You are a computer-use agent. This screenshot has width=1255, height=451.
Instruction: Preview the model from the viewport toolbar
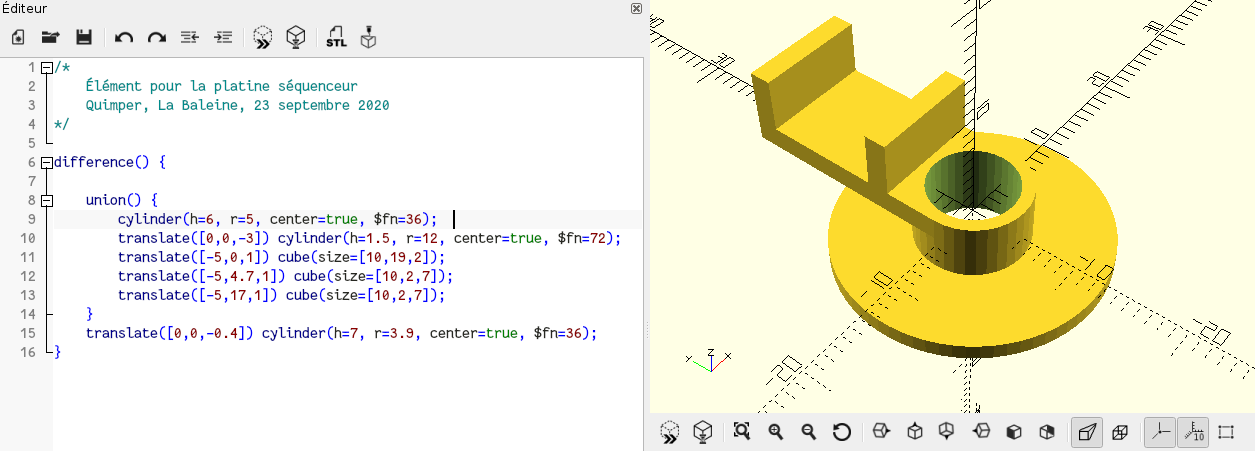click(670, 432)
